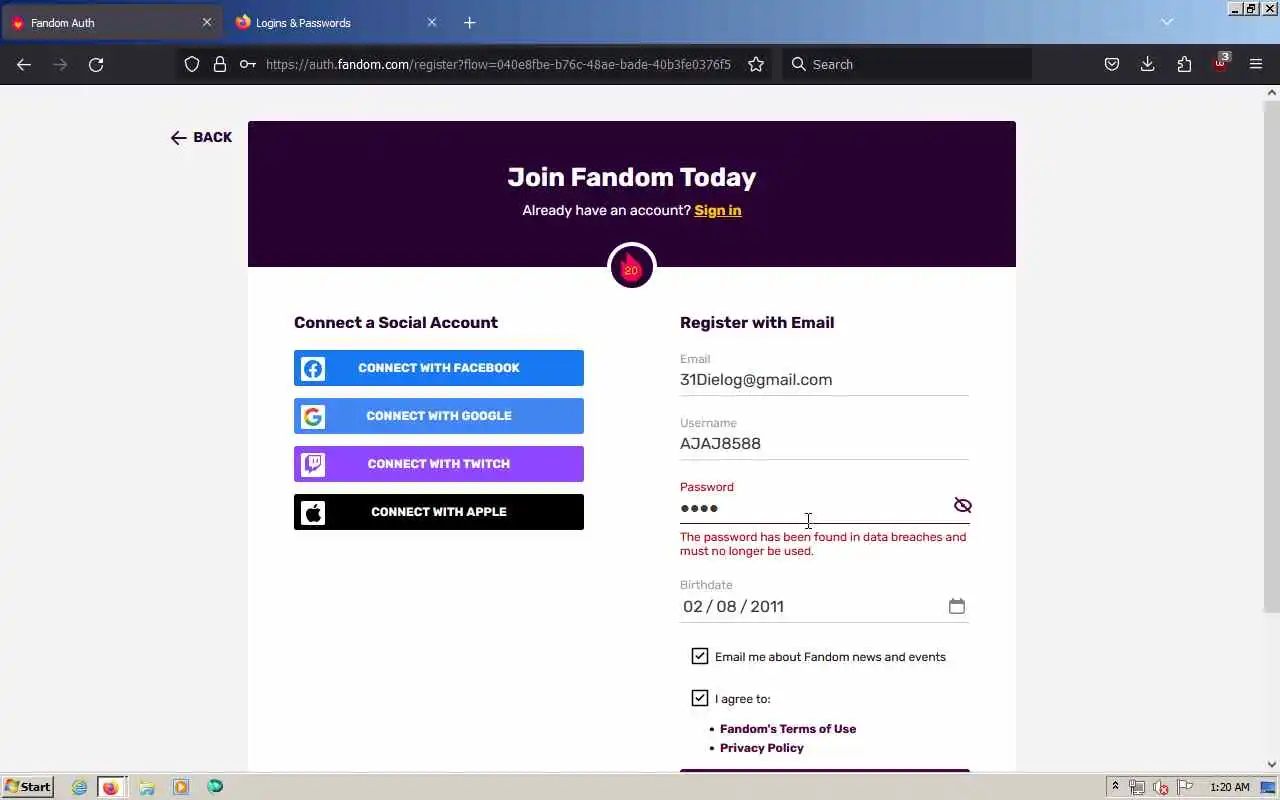Click the page vertical scrollbar thumb
This screenshot has width=1280, height=800.
pyautogui.click(x=1272, y=355)
